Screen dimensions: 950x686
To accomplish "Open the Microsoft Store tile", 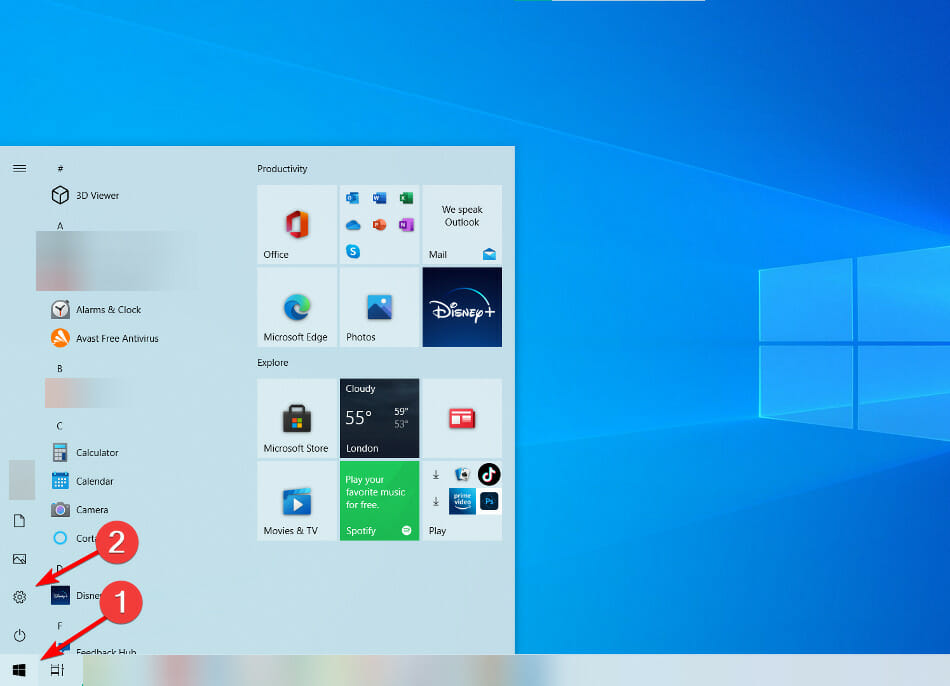I will tap(297, 418).
